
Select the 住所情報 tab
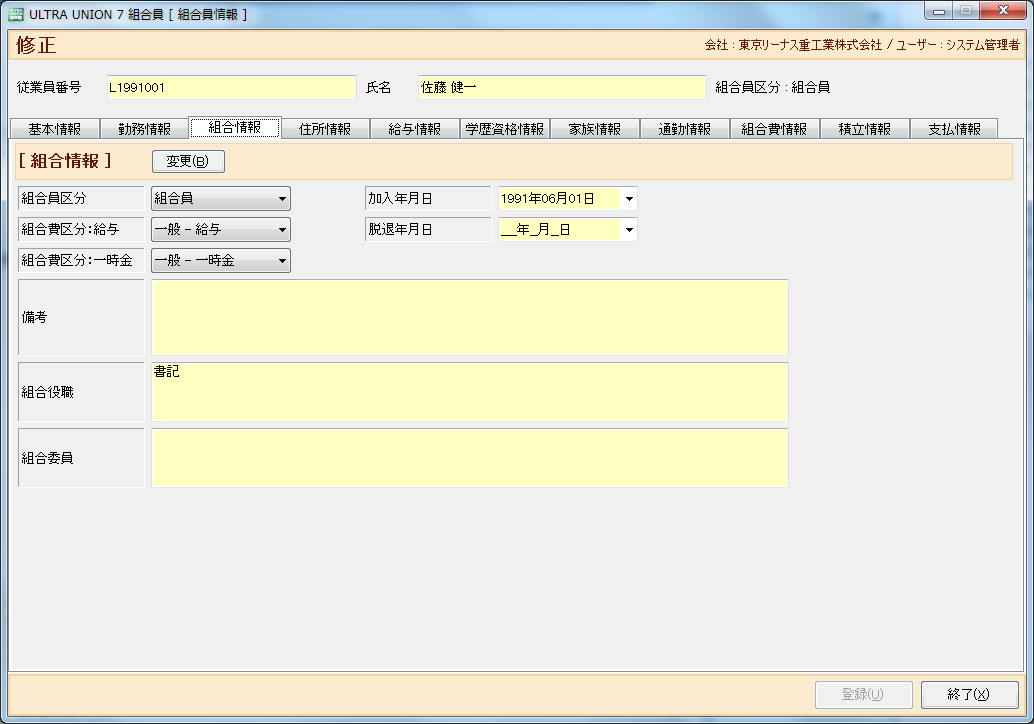324,129
